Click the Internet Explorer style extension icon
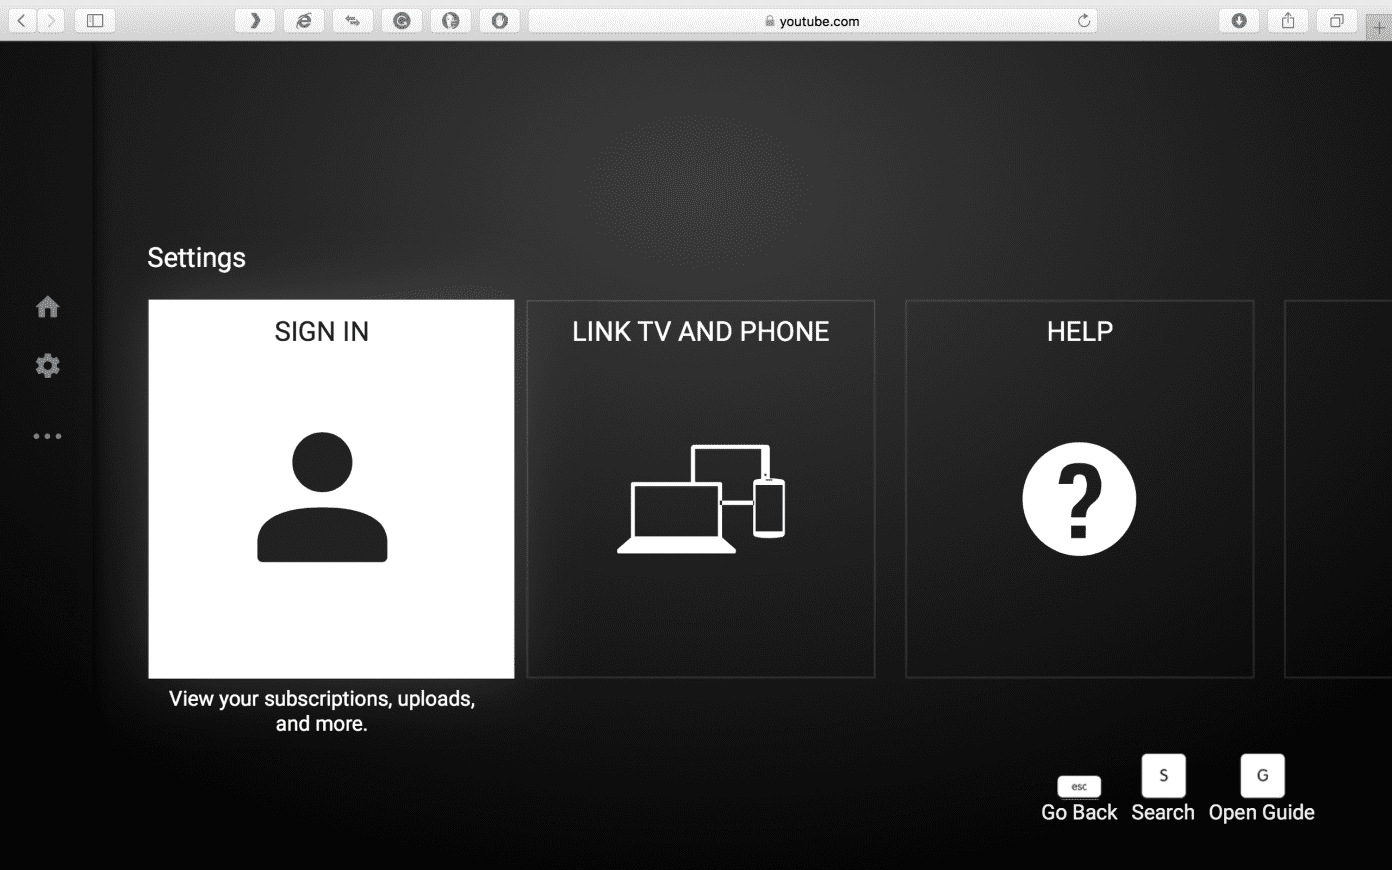Image resolution: width=1392 pixels, height=870 pixels. coord(304,20)
